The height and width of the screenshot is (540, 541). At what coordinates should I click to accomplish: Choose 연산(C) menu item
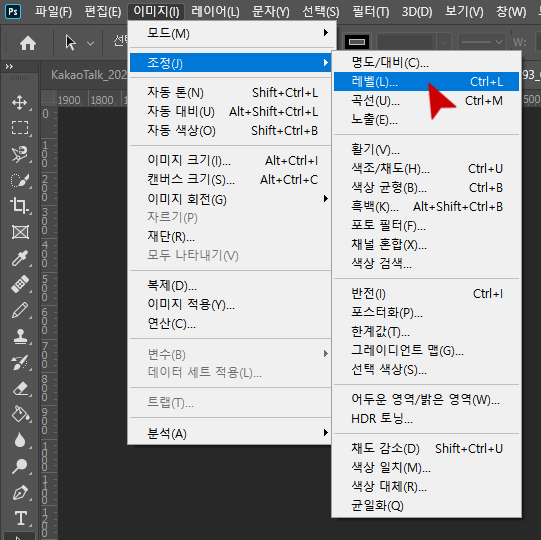click(x=230, y=324)
